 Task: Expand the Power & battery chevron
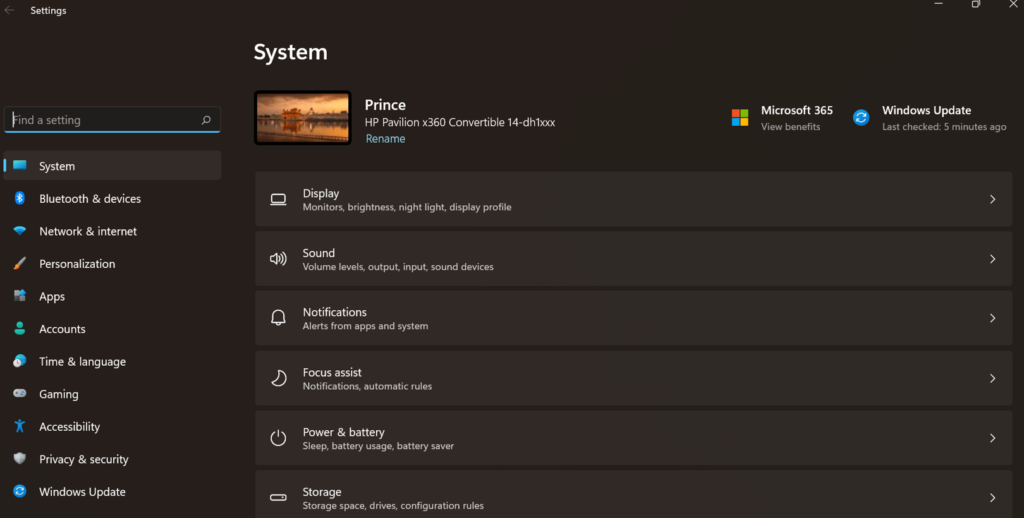[992, 438]
